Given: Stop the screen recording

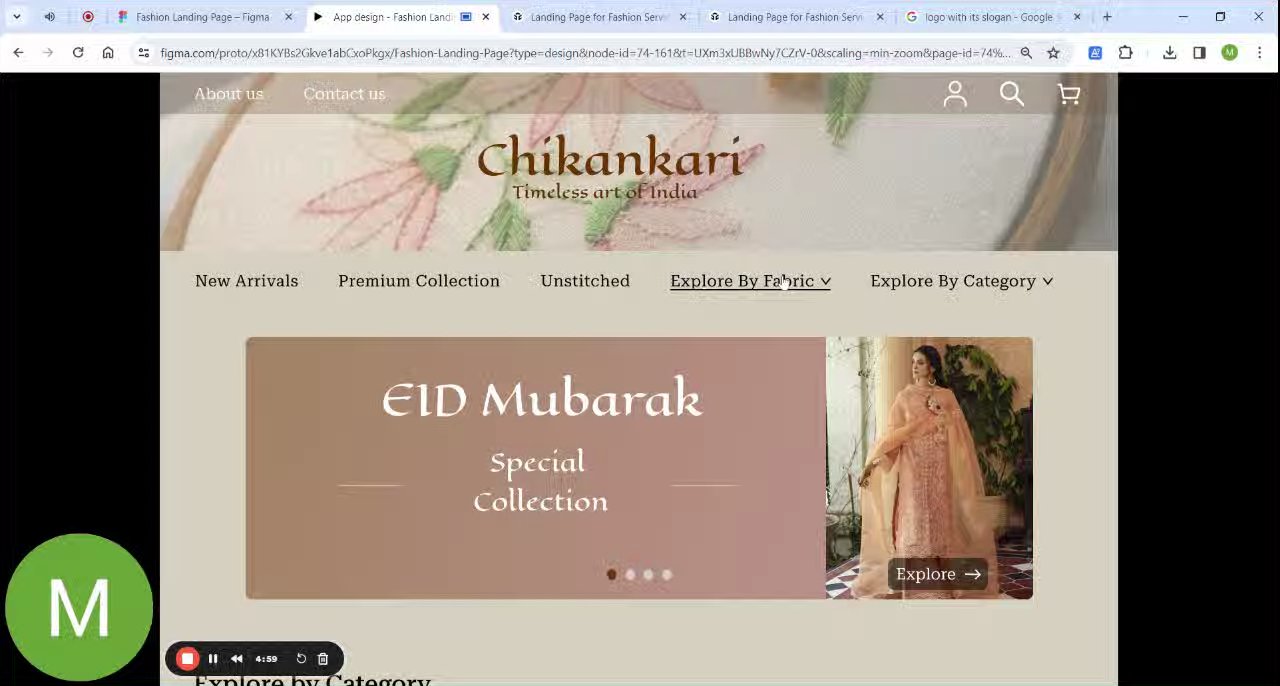Looking at the screenshot, I should tap(187, 659).
